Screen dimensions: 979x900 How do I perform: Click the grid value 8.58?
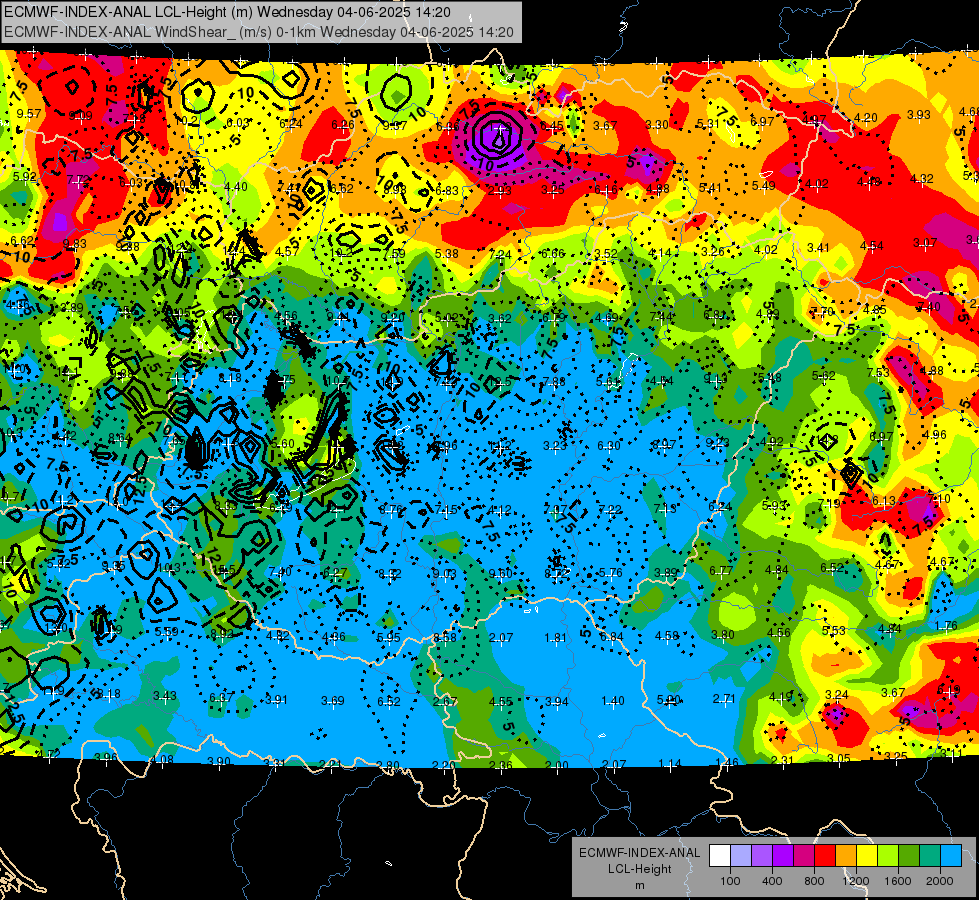[445, 638]
